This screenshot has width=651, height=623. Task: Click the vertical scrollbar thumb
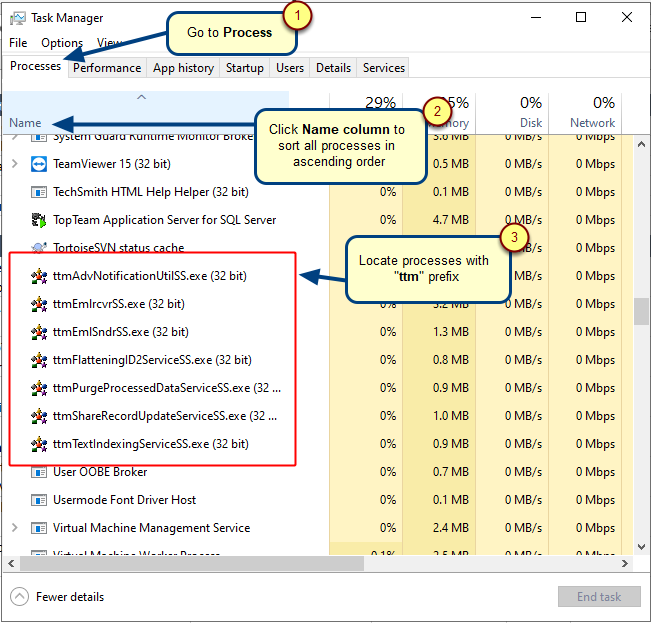pyautogui.click(x=641, y=311)
